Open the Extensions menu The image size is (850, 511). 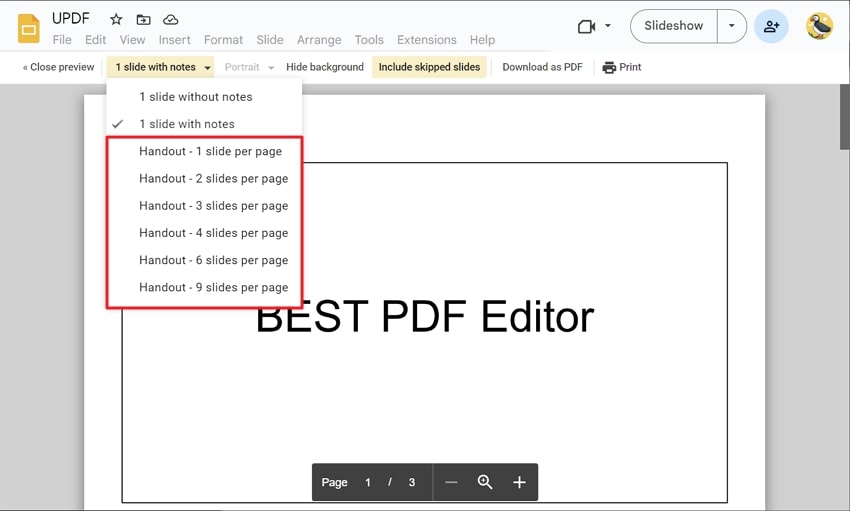click(427, 40)
